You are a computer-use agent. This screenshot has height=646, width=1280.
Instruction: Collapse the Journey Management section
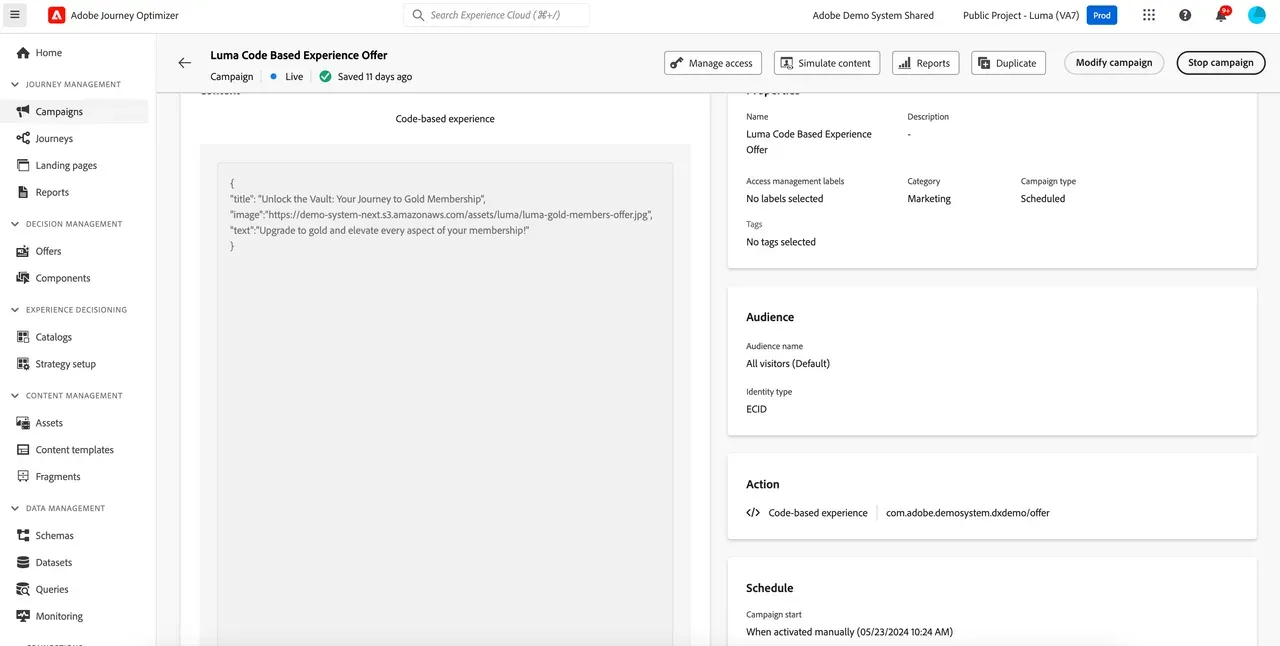click(15, 85)
